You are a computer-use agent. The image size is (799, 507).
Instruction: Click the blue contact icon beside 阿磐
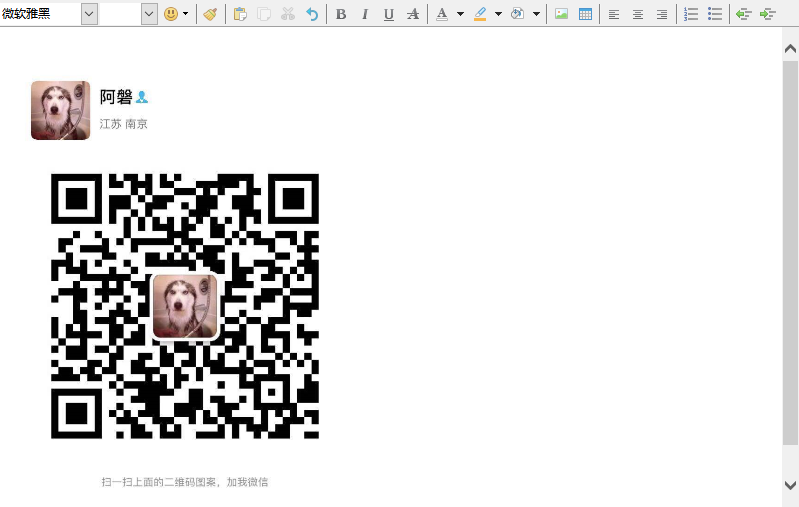point(142,97)
